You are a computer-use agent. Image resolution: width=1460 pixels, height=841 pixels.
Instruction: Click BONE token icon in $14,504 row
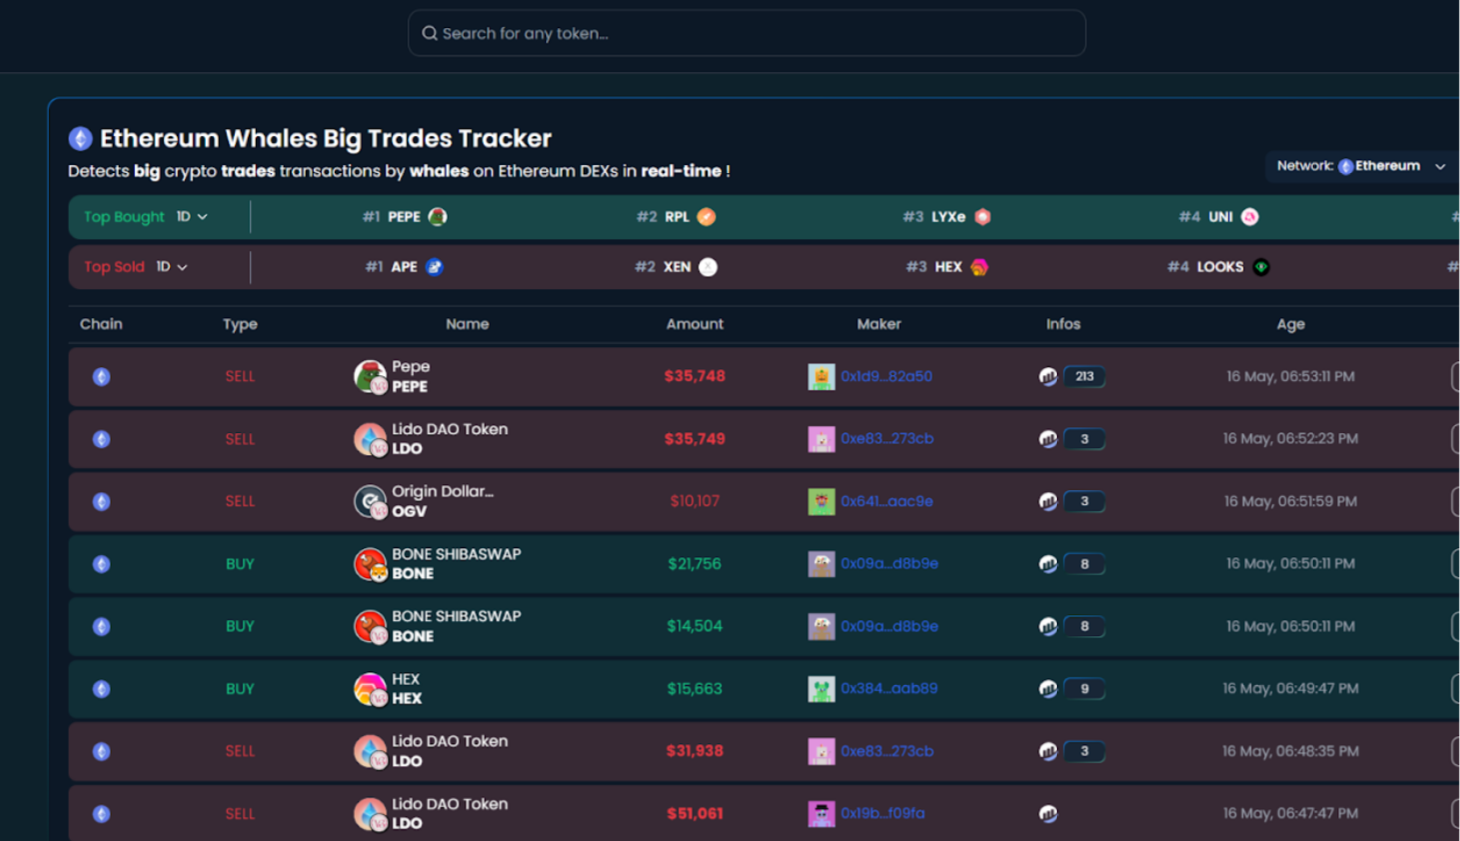pos(370,627)
